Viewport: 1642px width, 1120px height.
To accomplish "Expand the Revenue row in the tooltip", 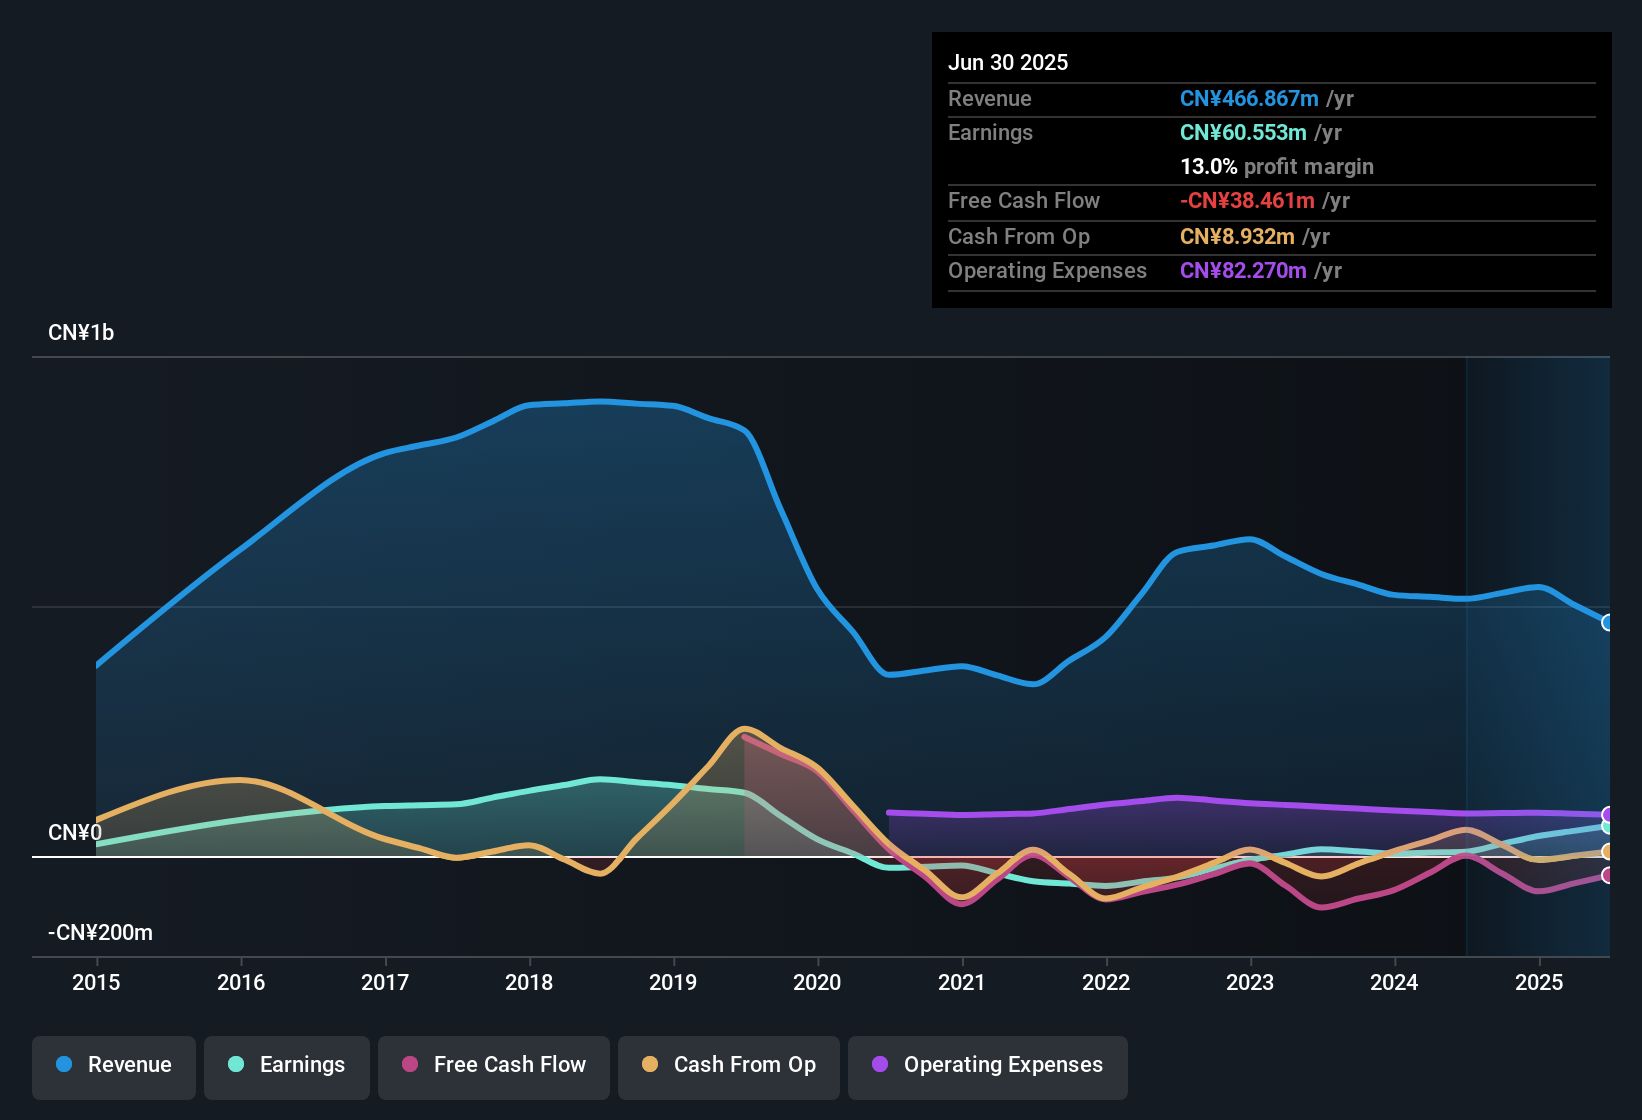I will tap(990, 99).
